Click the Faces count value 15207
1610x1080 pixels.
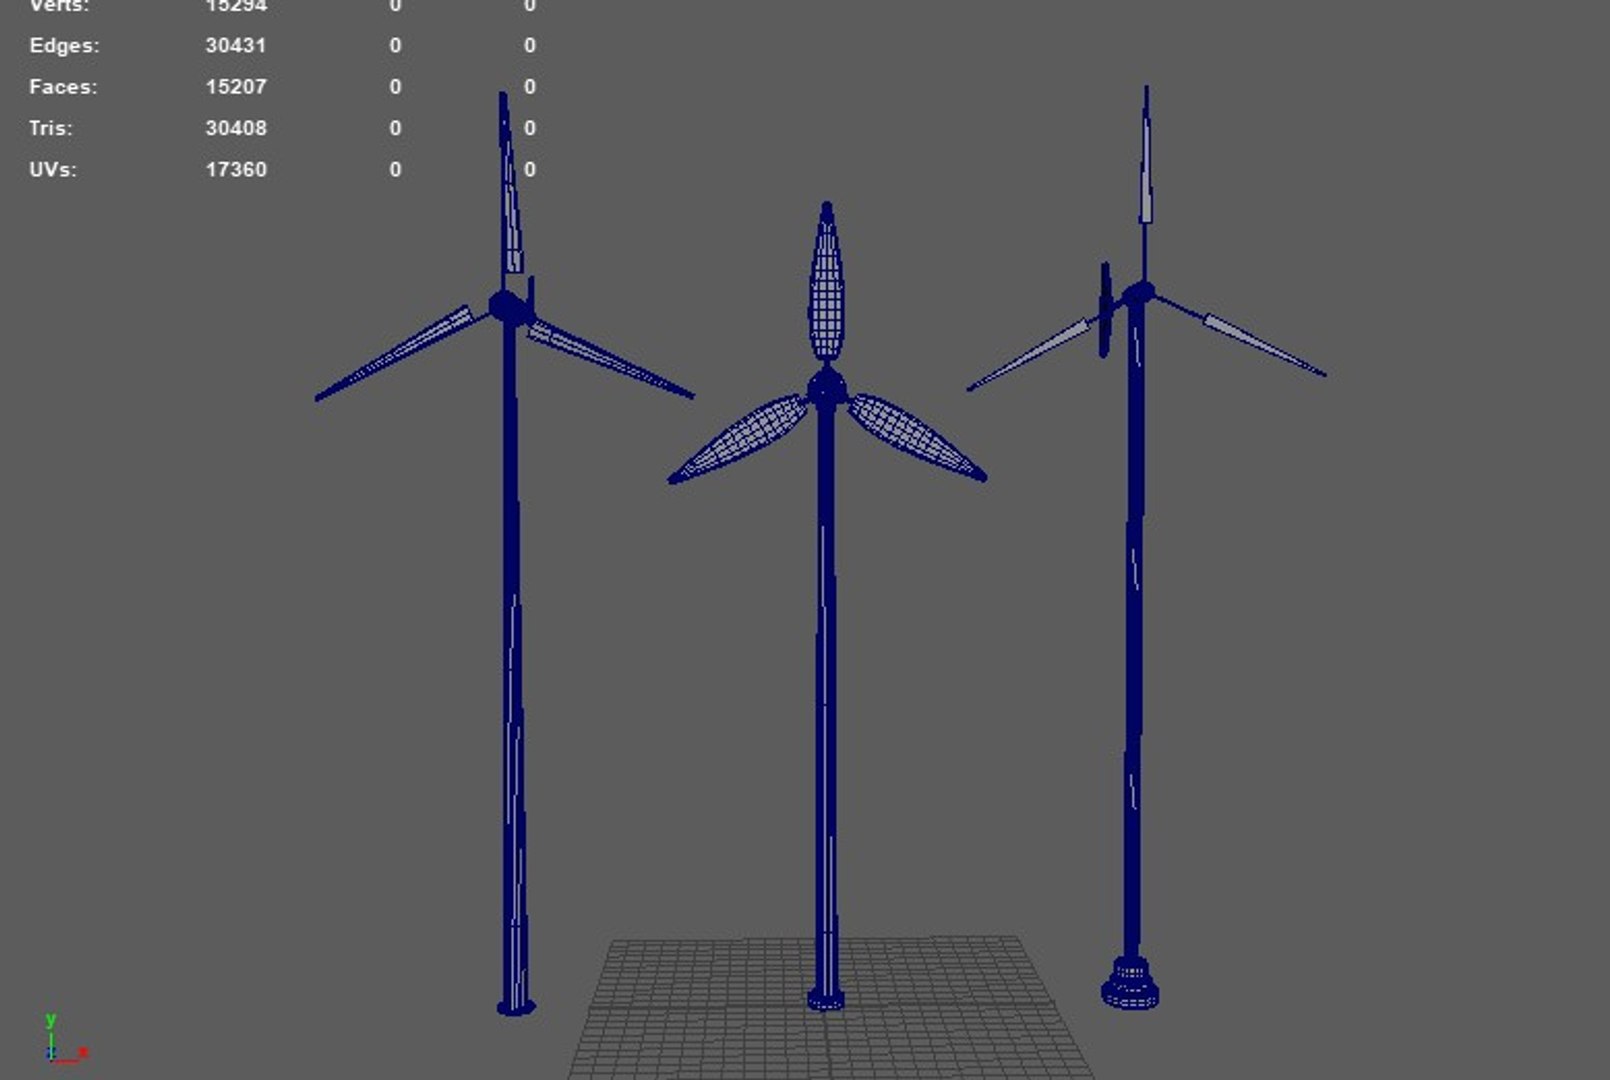click(x=236, y=87)
